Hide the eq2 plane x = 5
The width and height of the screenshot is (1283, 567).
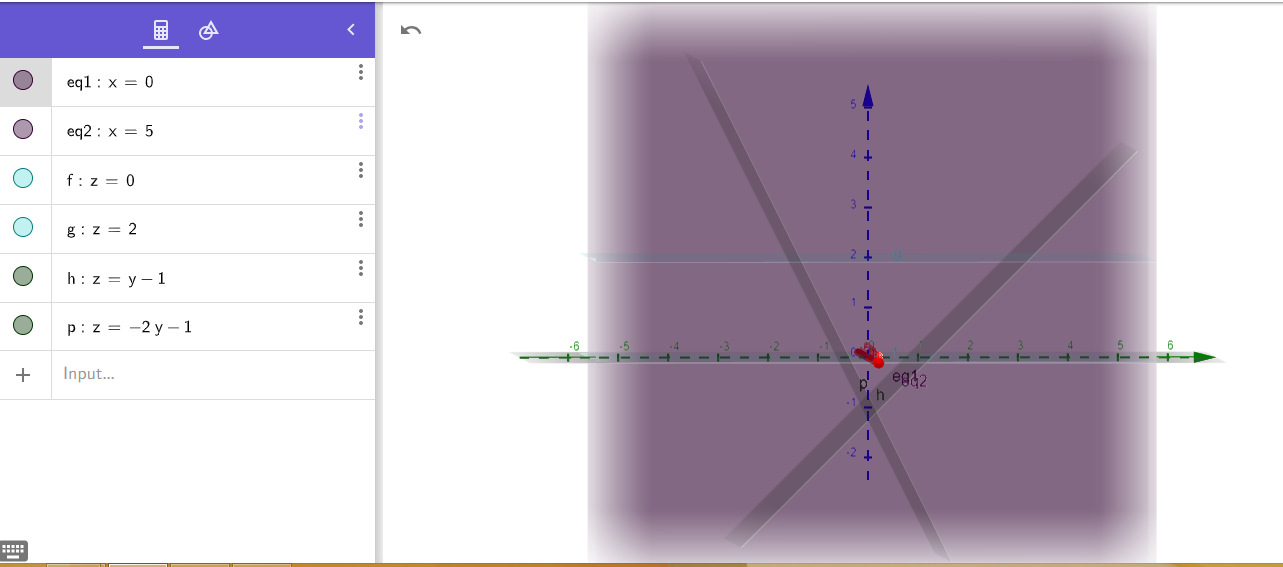23,130
